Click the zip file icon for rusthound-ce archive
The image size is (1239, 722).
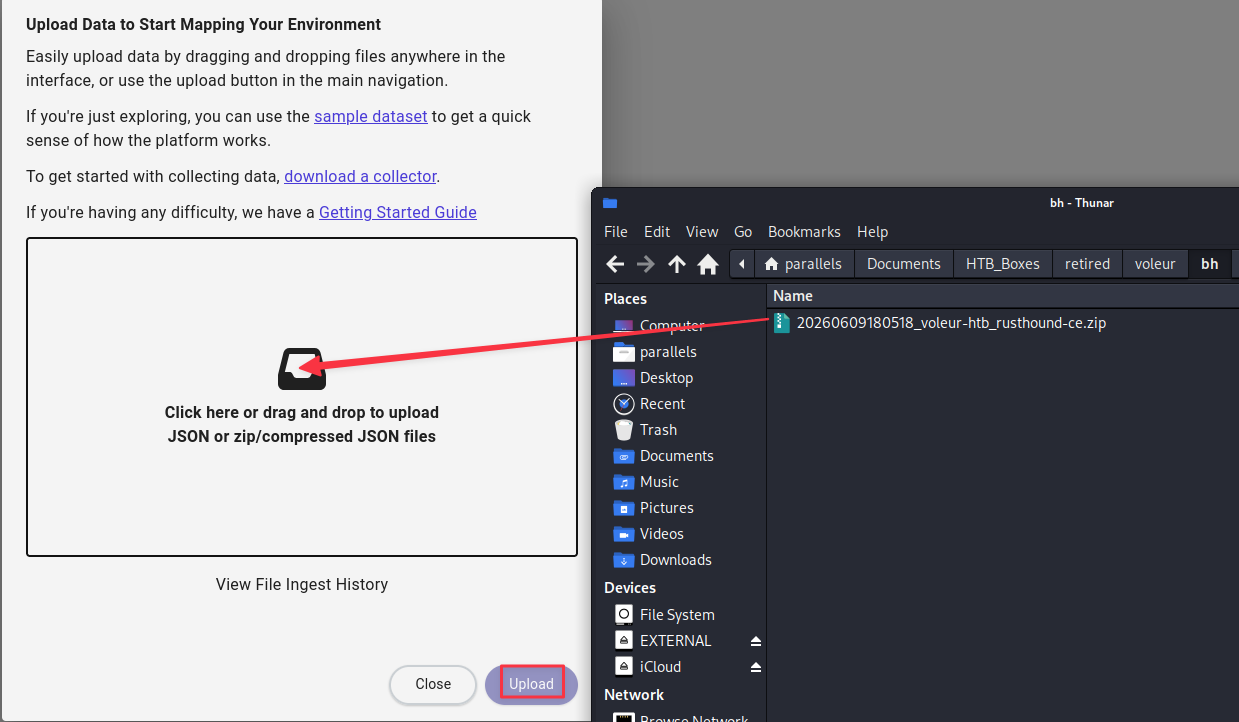coord(782,323)
